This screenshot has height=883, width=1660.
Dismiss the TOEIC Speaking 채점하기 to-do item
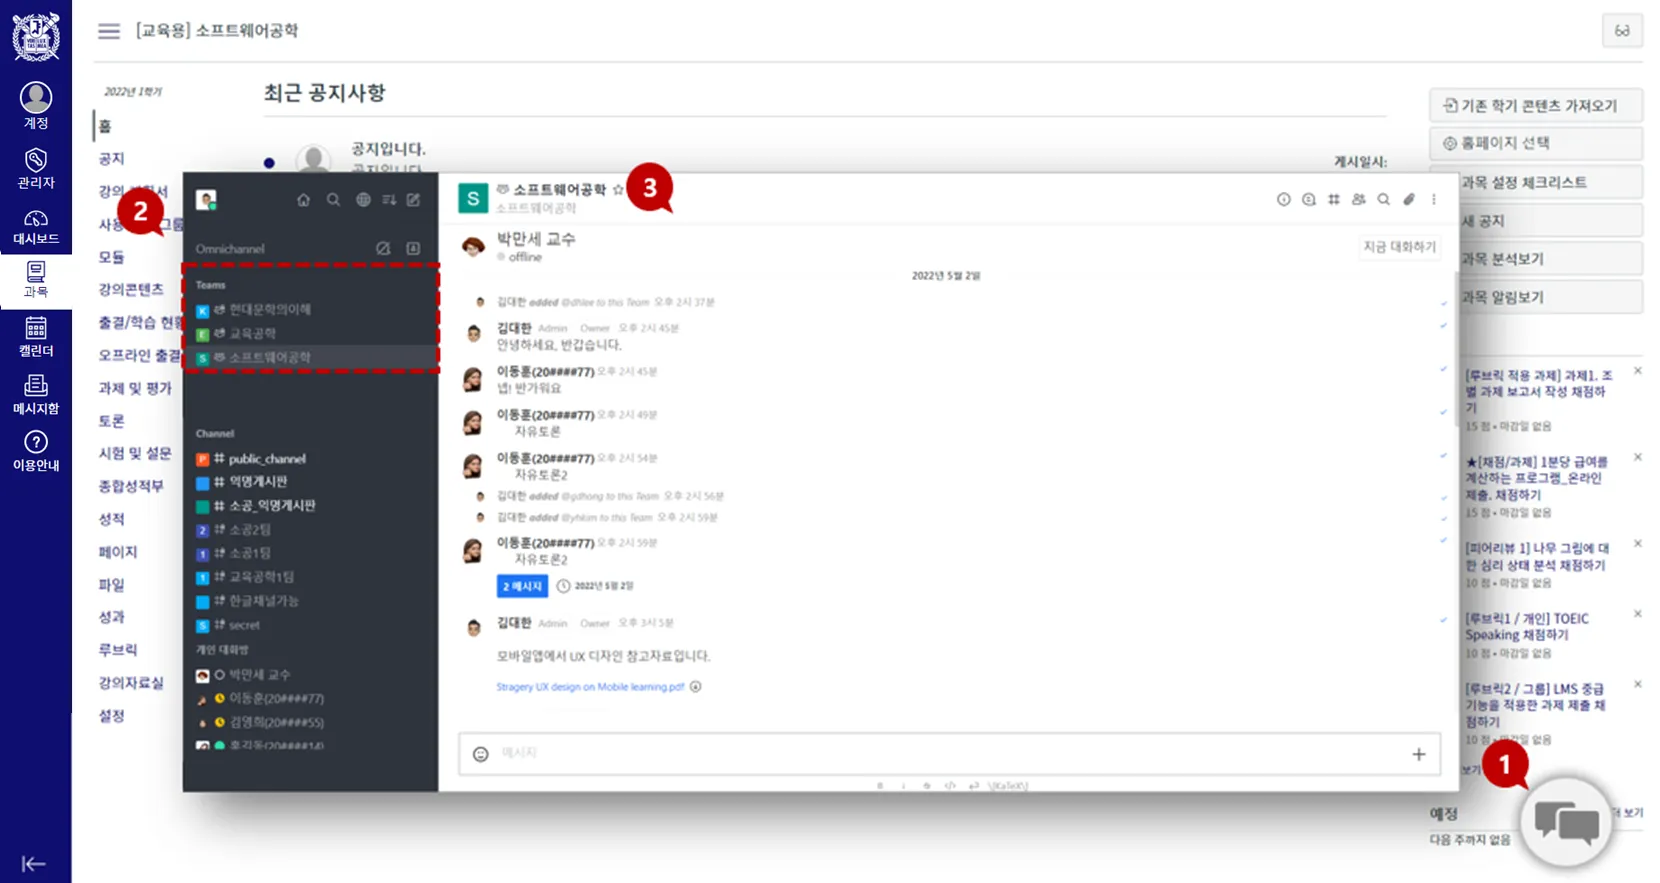[1638, 614]
